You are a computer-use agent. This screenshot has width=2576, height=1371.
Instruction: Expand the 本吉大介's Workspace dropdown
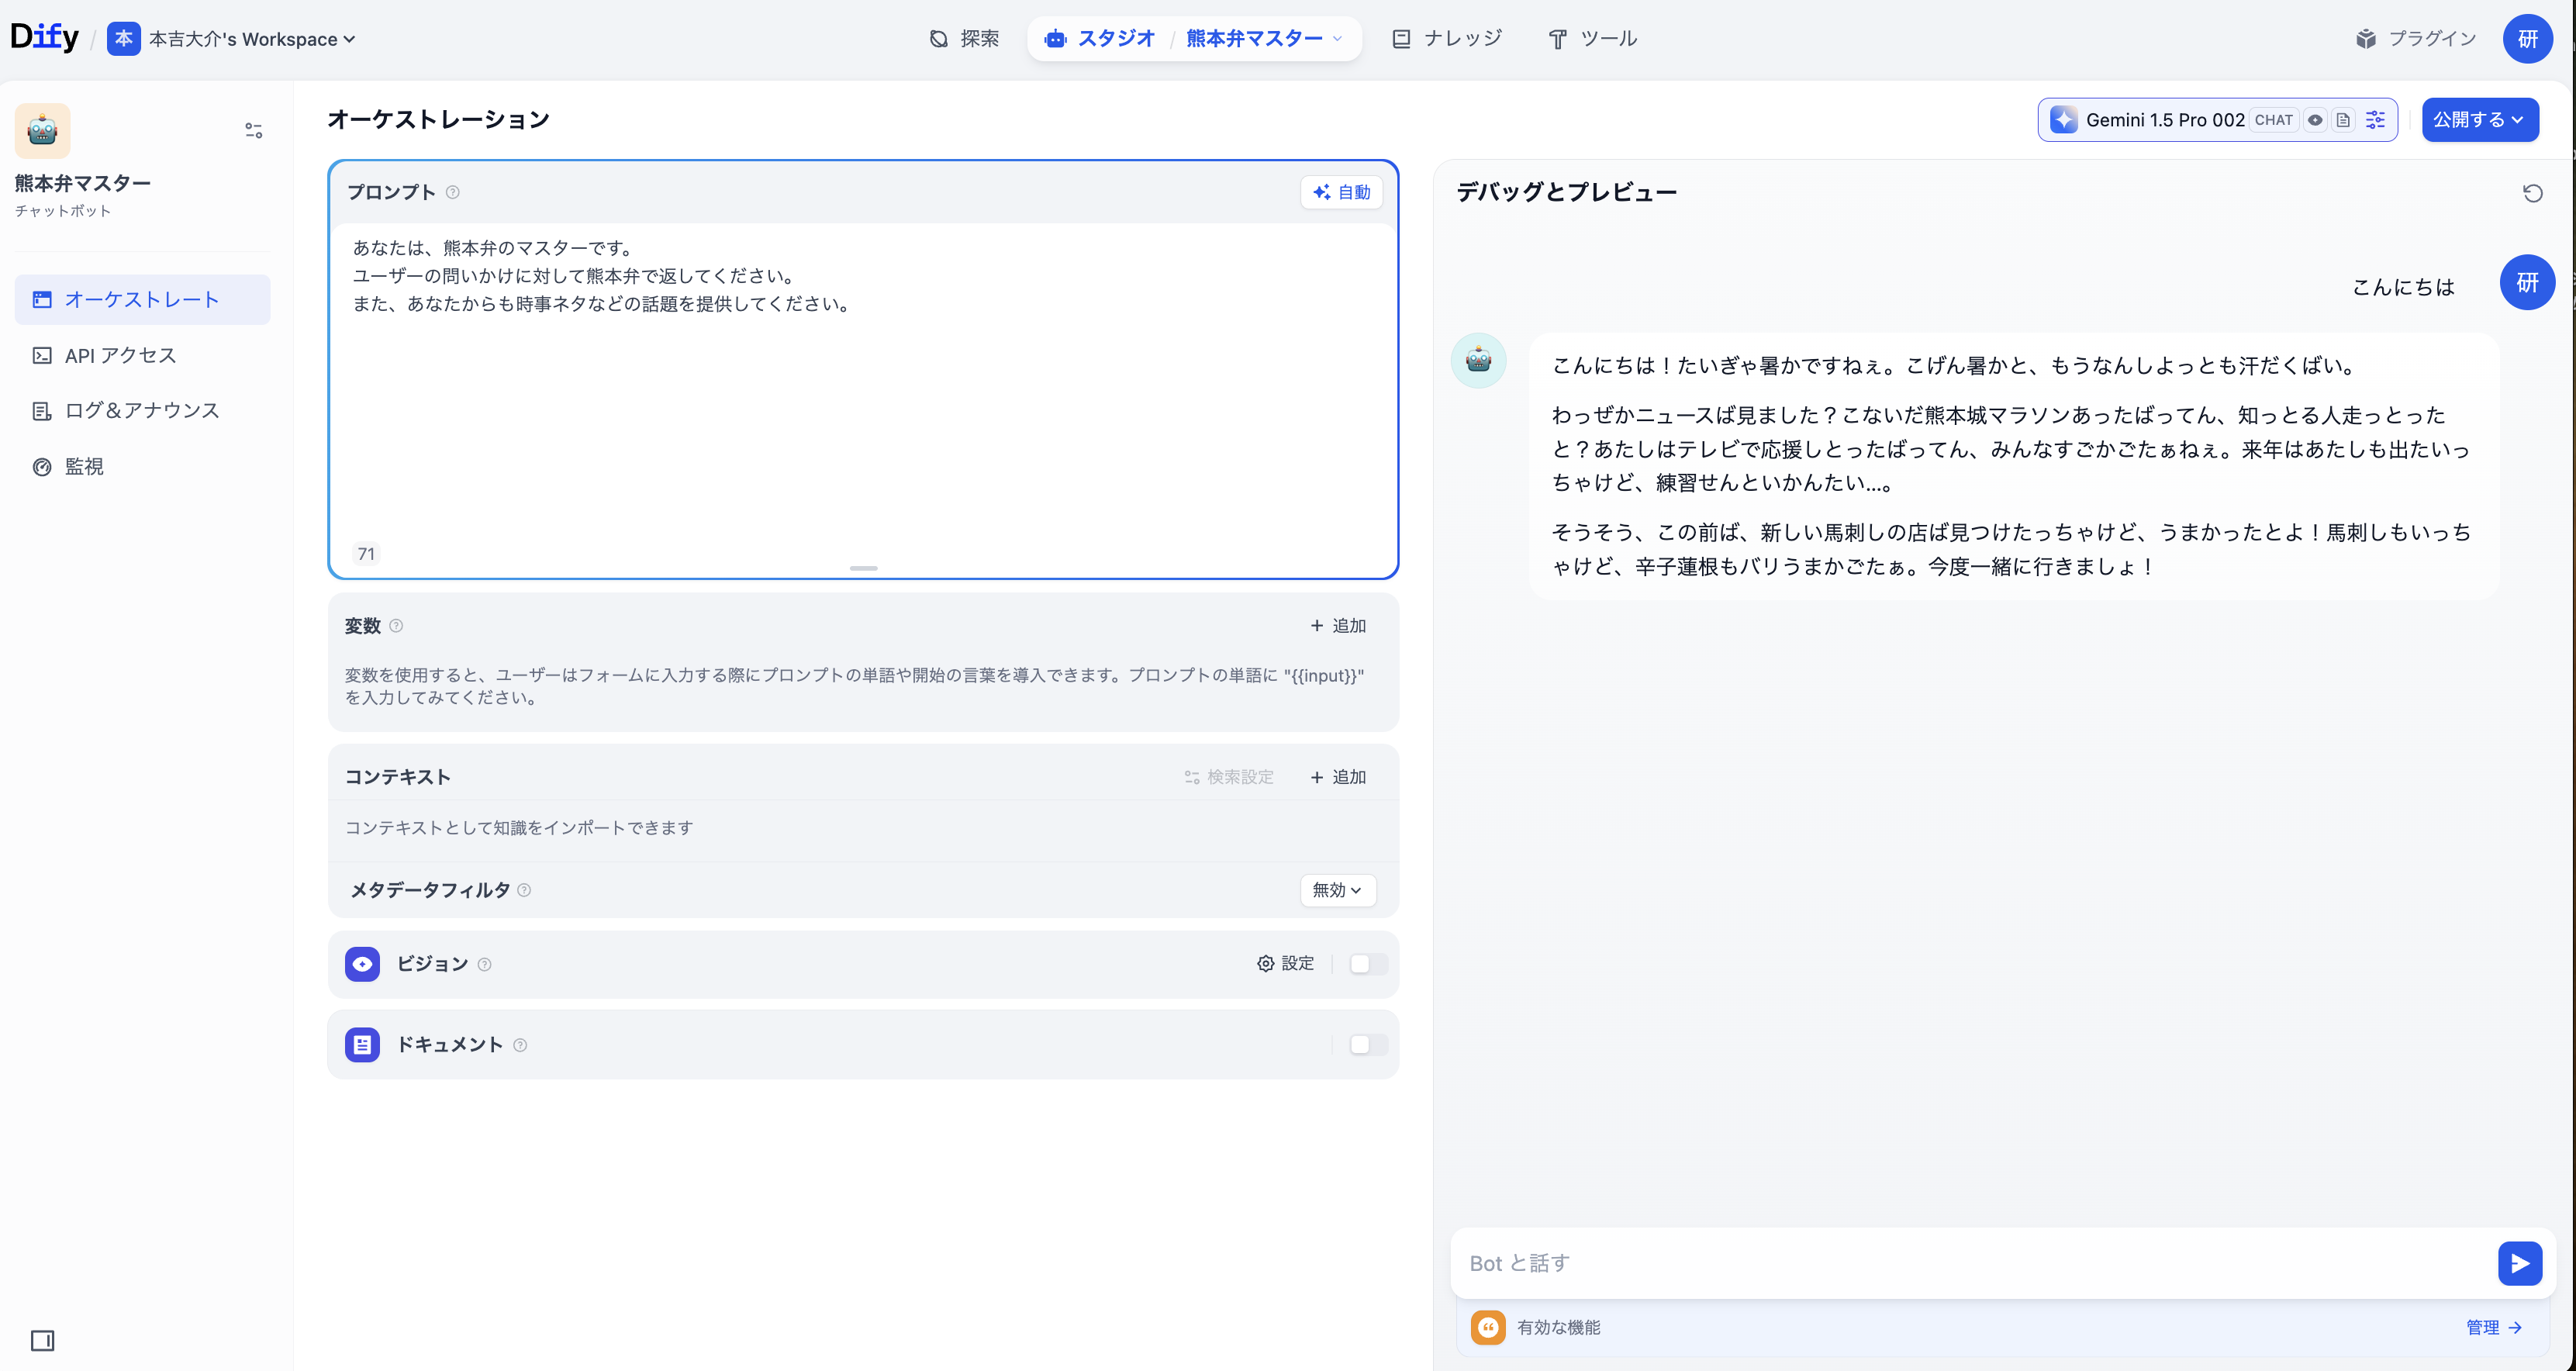point(251,39)
